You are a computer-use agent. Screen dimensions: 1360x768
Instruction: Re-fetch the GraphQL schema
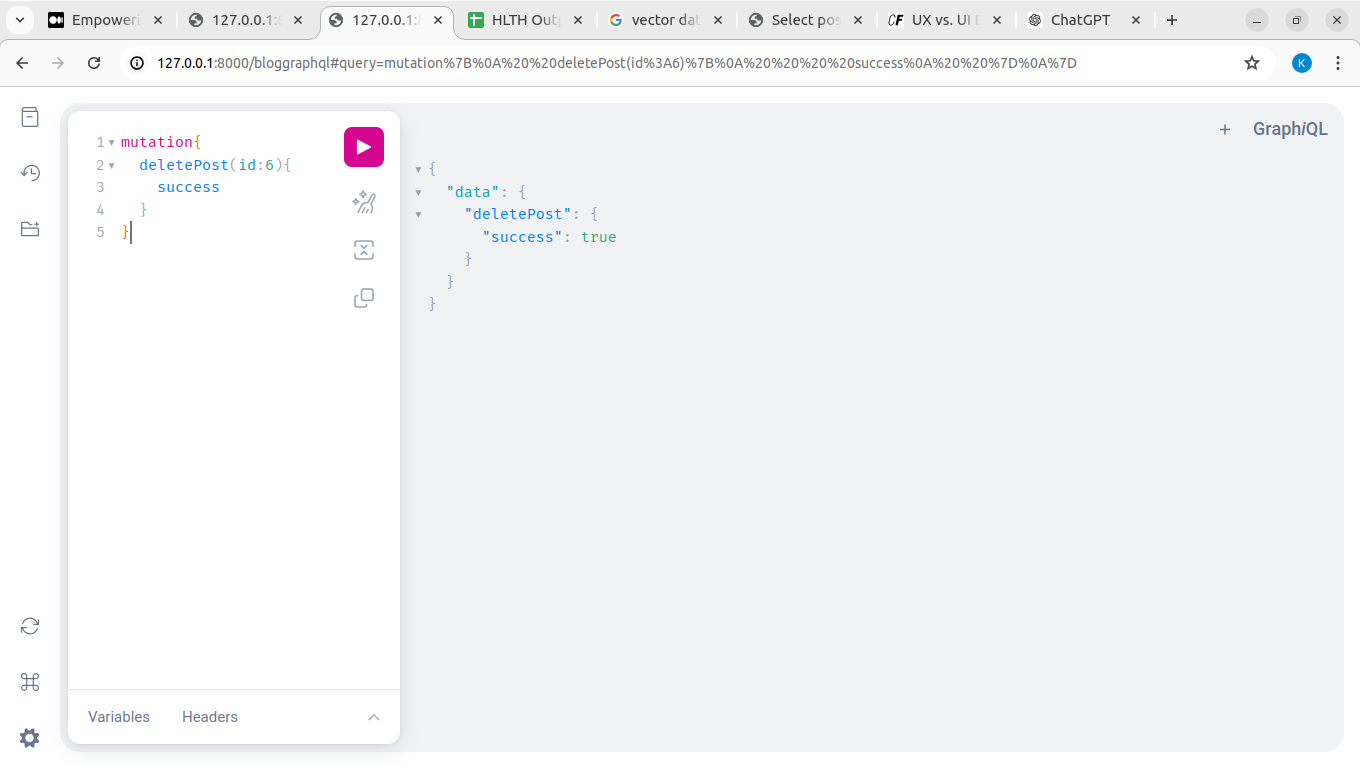30,626
